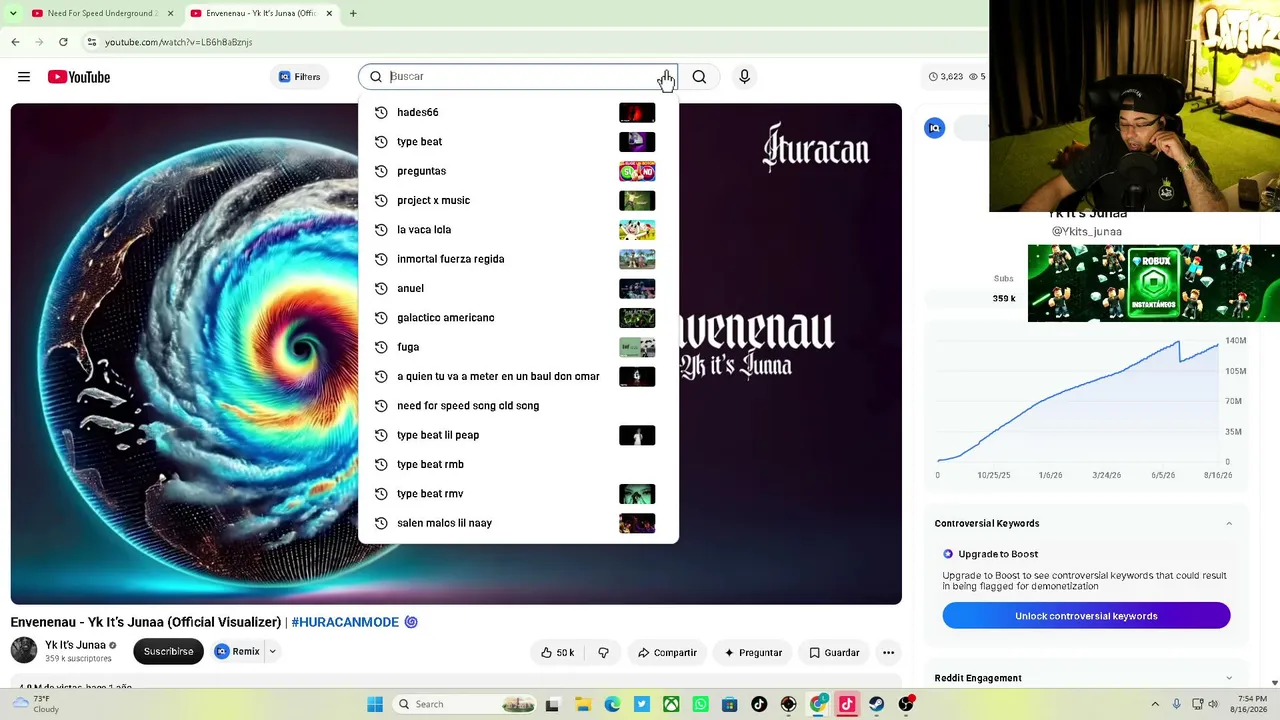
Task: Open the tab search dropdown arrow
Action: click(x=12, y=13)
